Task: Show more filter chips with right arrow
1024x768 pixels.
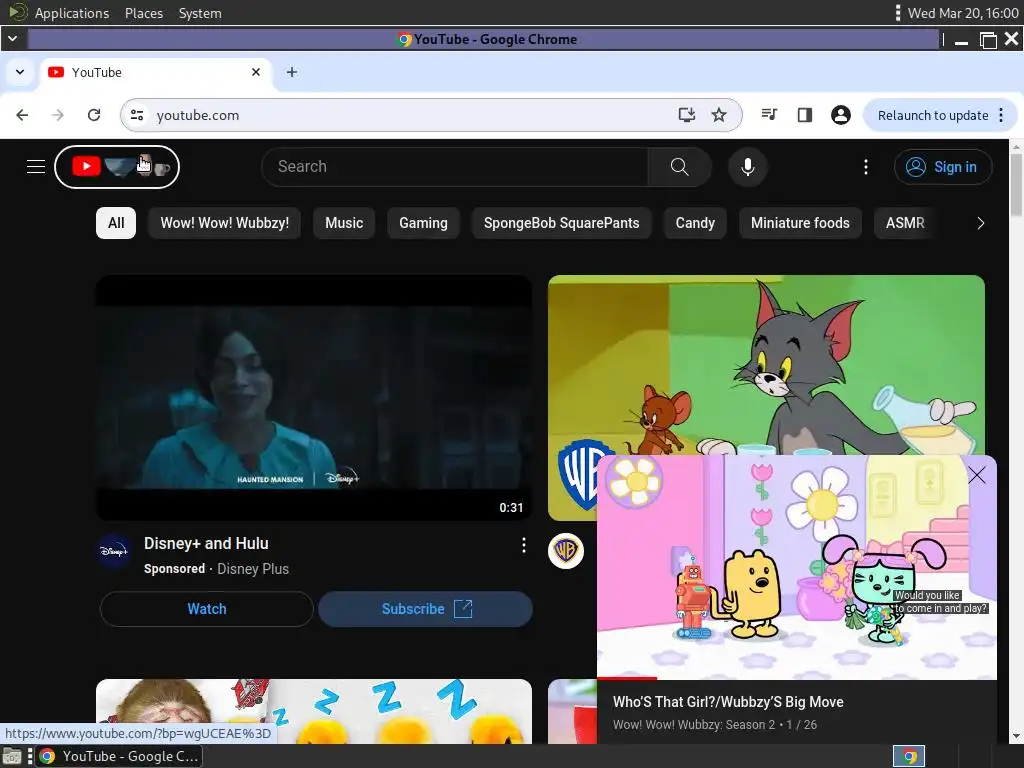Action: (980, 223)
